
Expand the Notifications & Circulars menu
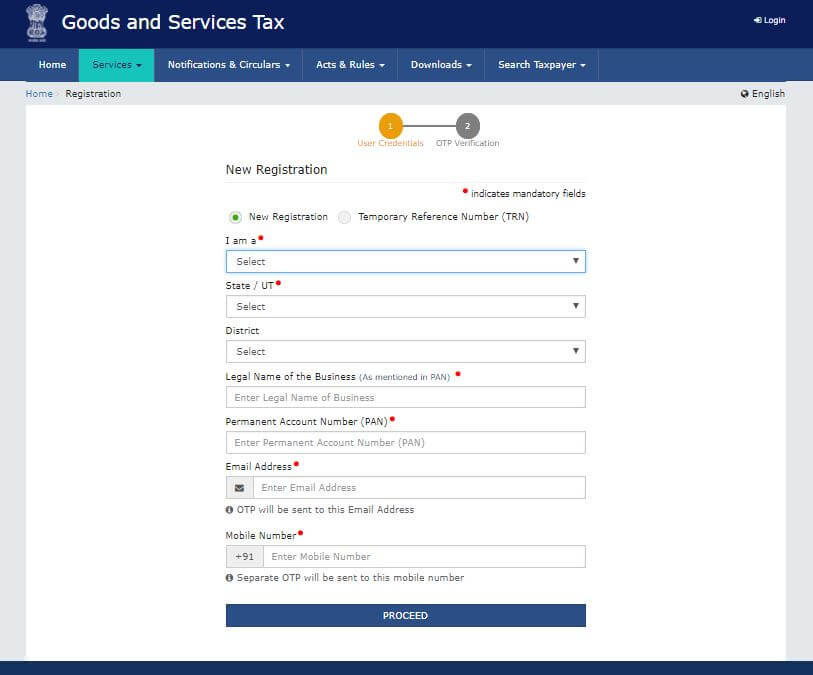tap(228, 65)
